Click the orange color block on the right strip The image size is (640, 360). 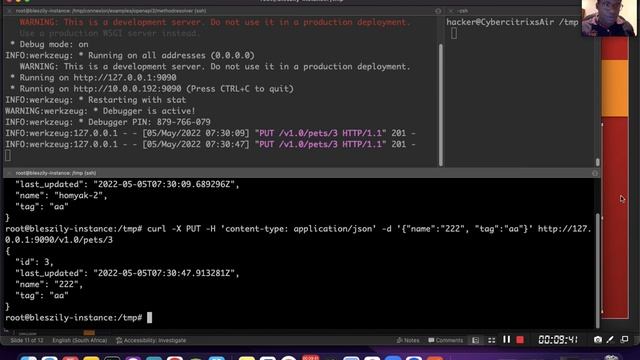click(615, 89)
